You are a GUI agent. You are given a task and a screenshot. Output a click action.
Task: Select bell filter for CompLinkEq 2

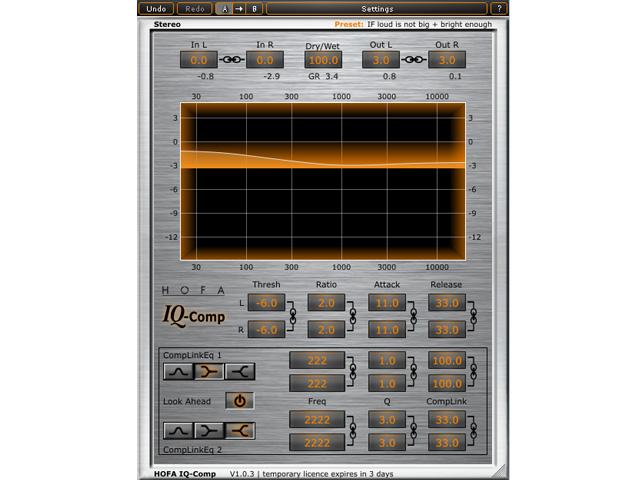pyautogui.click(x=178, y=431)
